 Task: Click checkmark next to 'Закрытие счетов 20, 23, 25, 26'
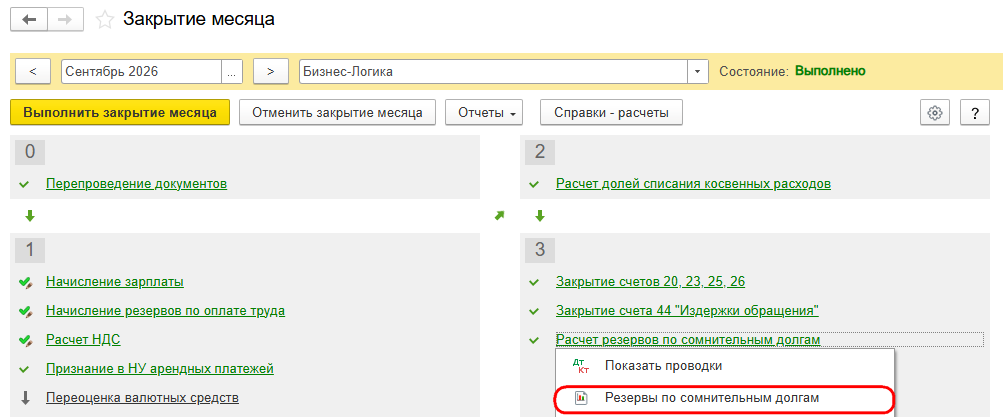click(534, 282)
